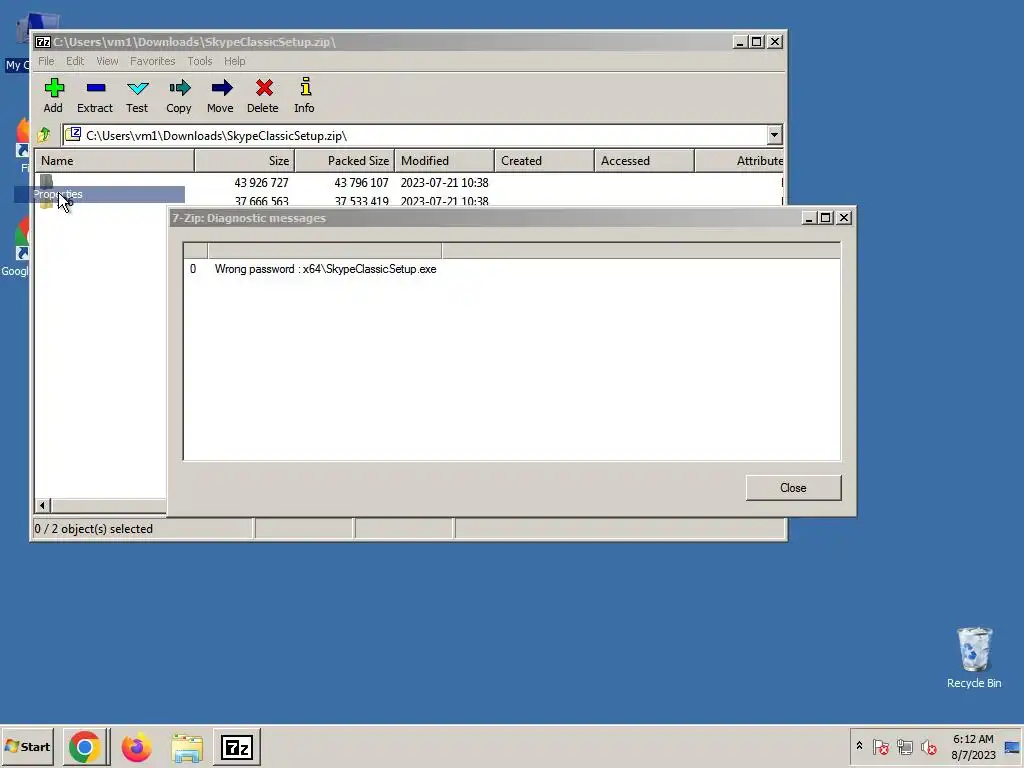Screen dimensions: 1024x768
Task: Go up one folder level icon
Action: (x=44, y=135)
